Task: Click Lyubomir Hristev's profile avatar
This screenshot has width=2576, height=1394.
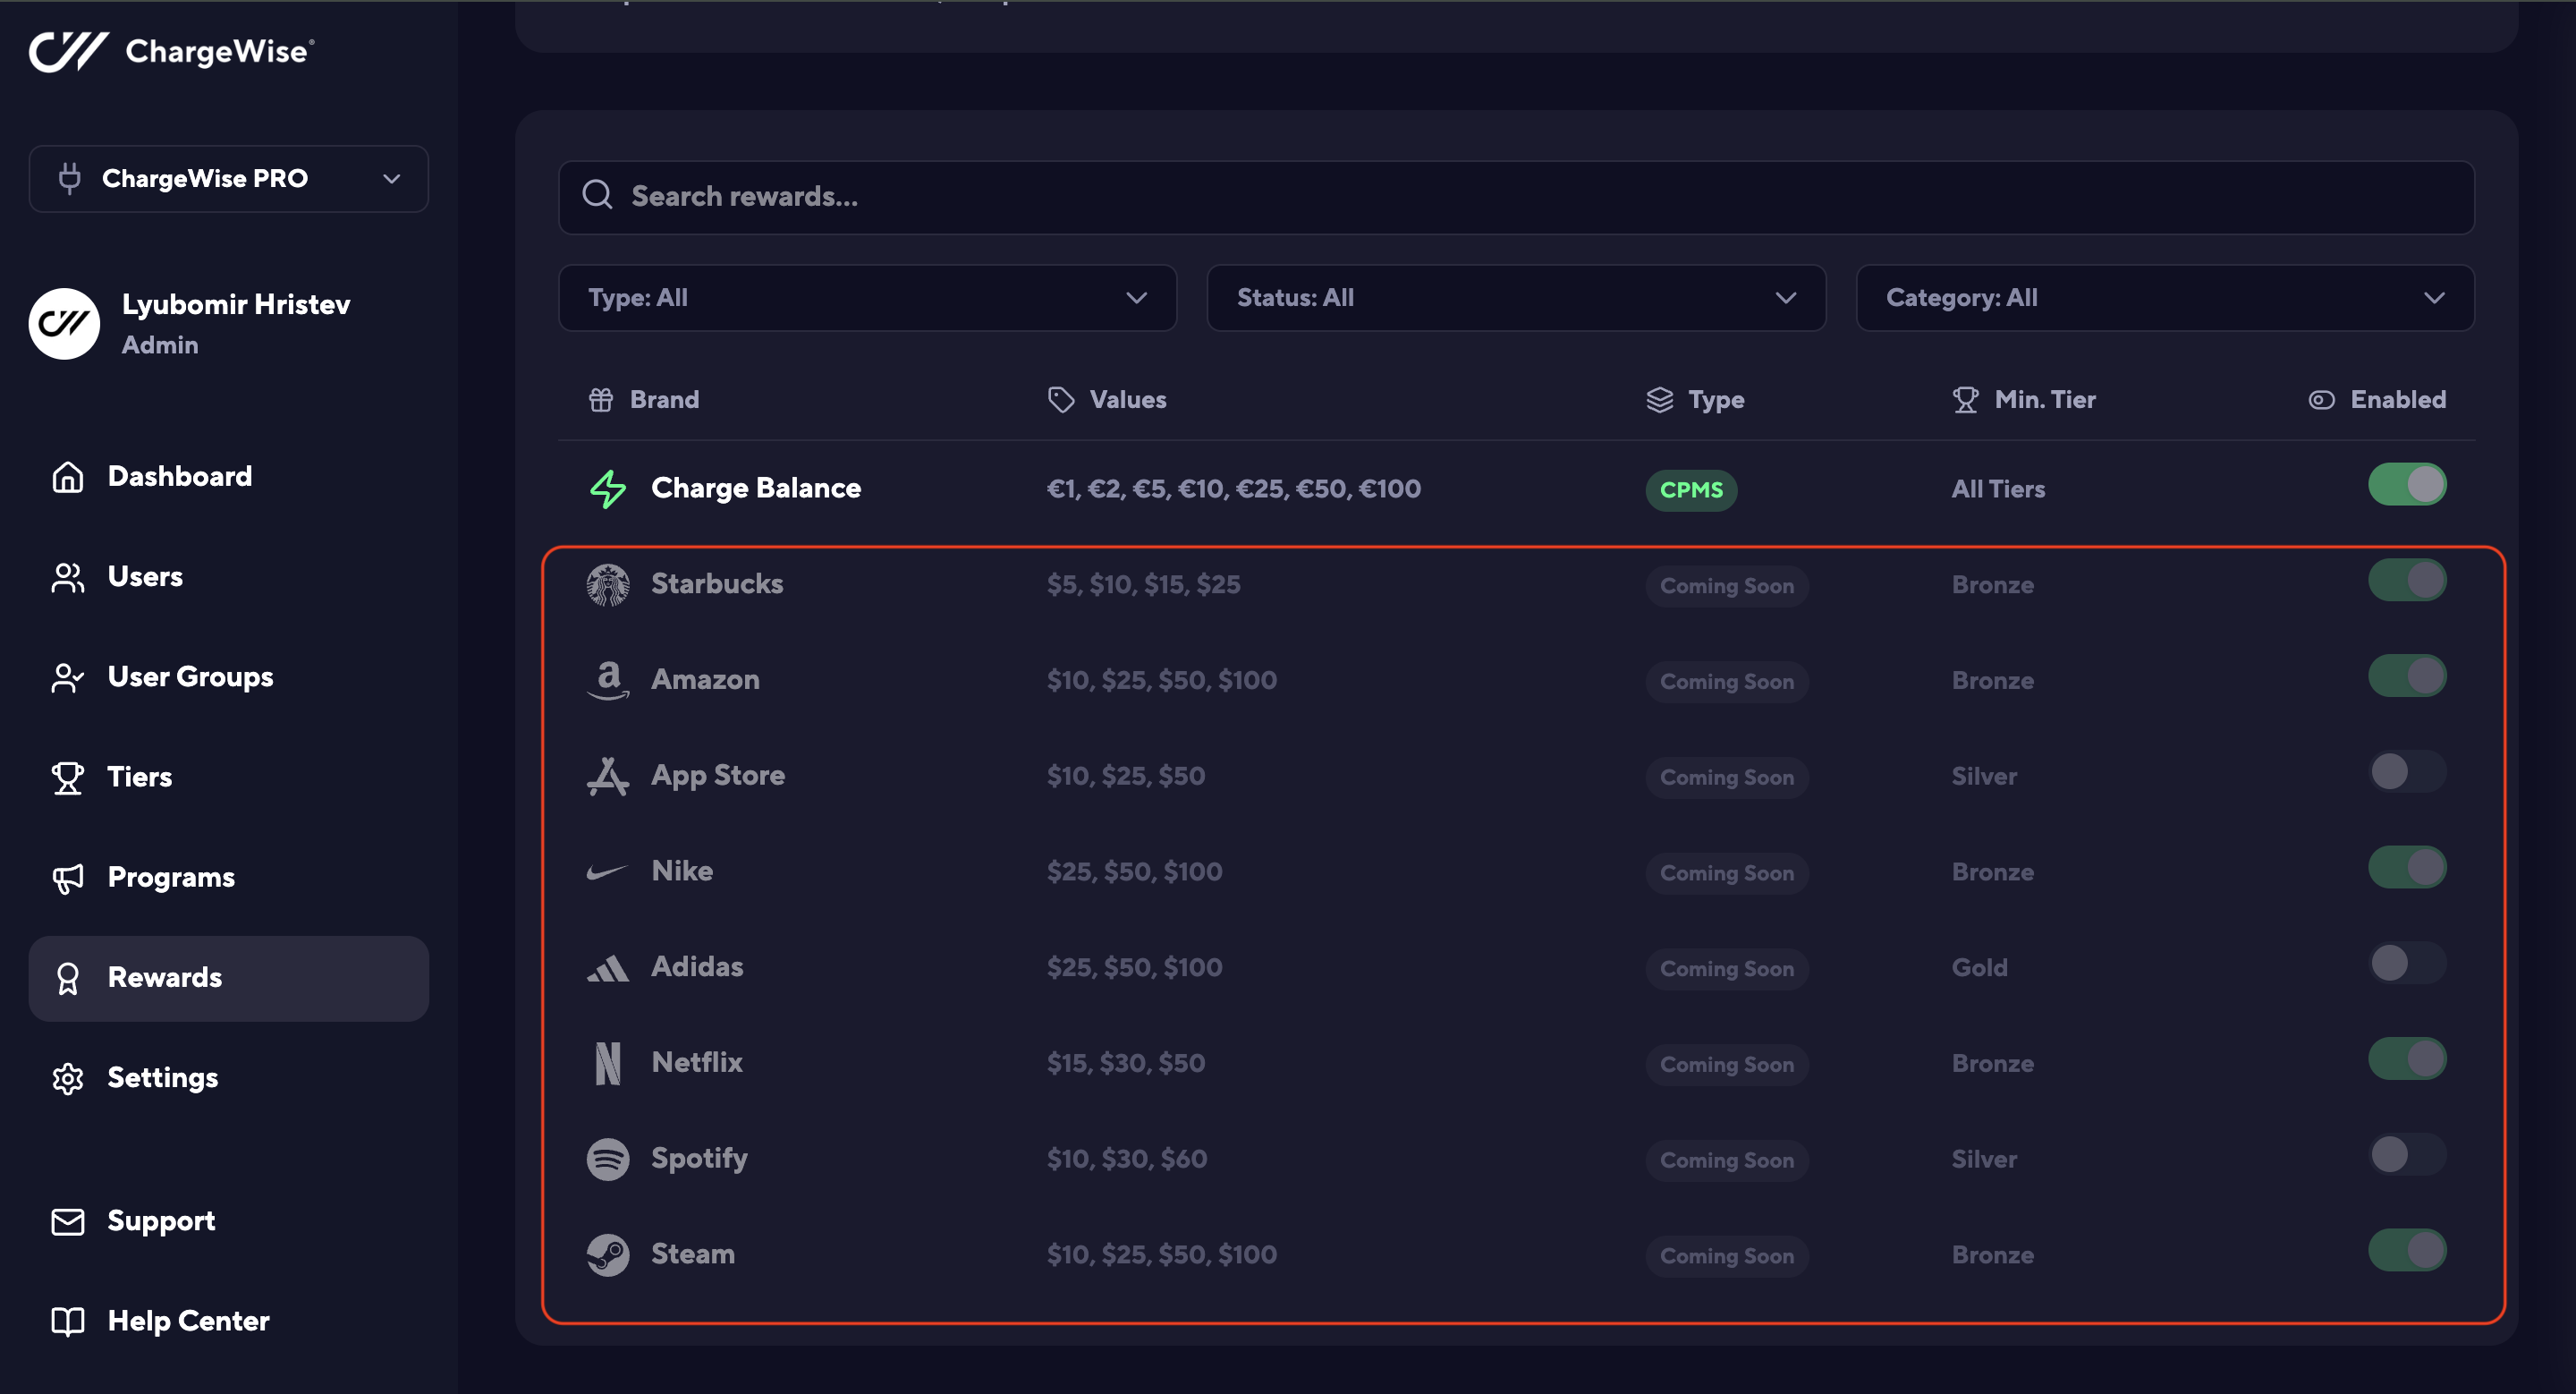Action: point(64,323)
